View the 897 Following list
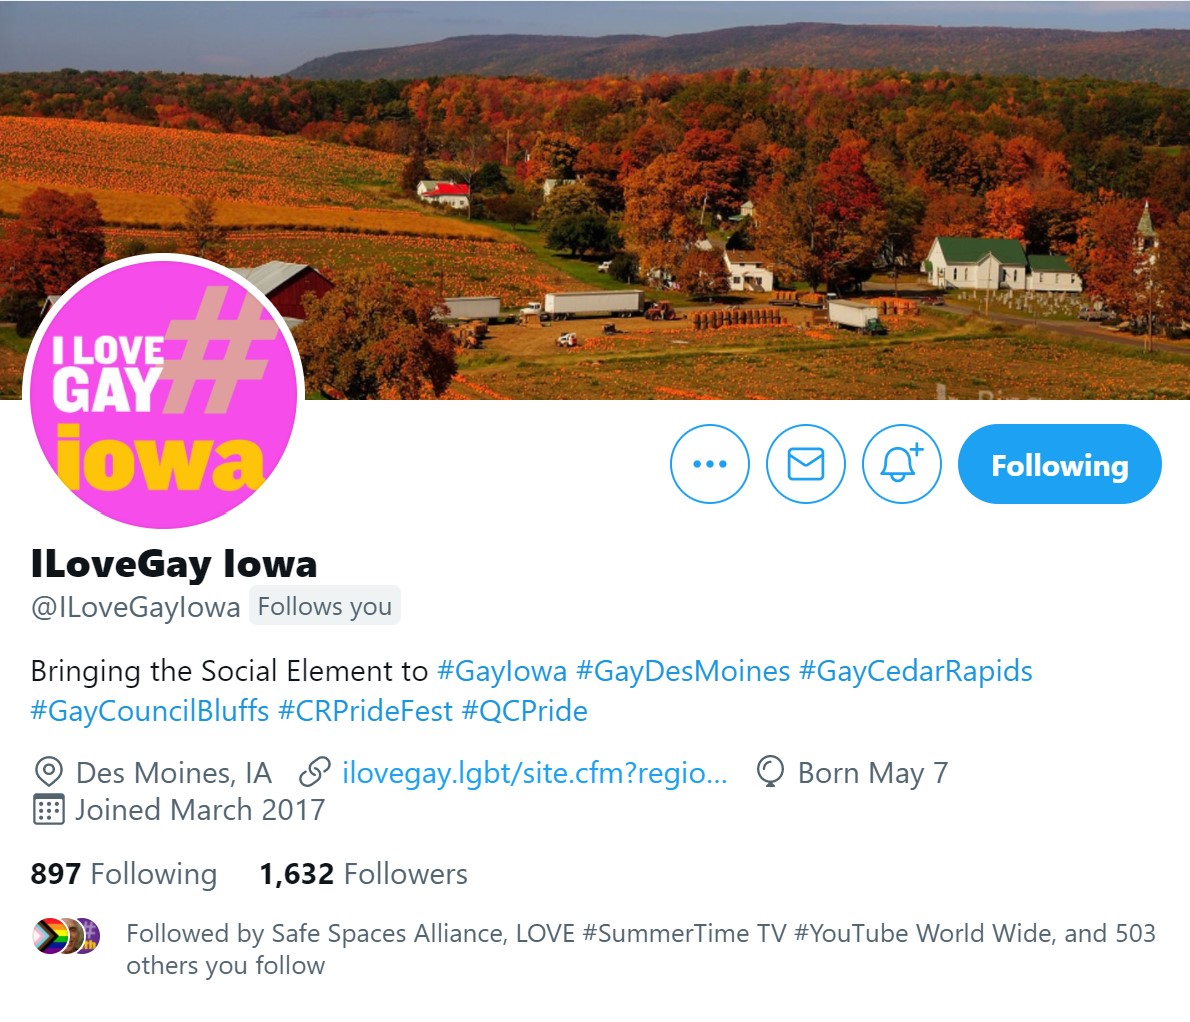This screenshot has width=1190, height=1022. pos(124,874)
